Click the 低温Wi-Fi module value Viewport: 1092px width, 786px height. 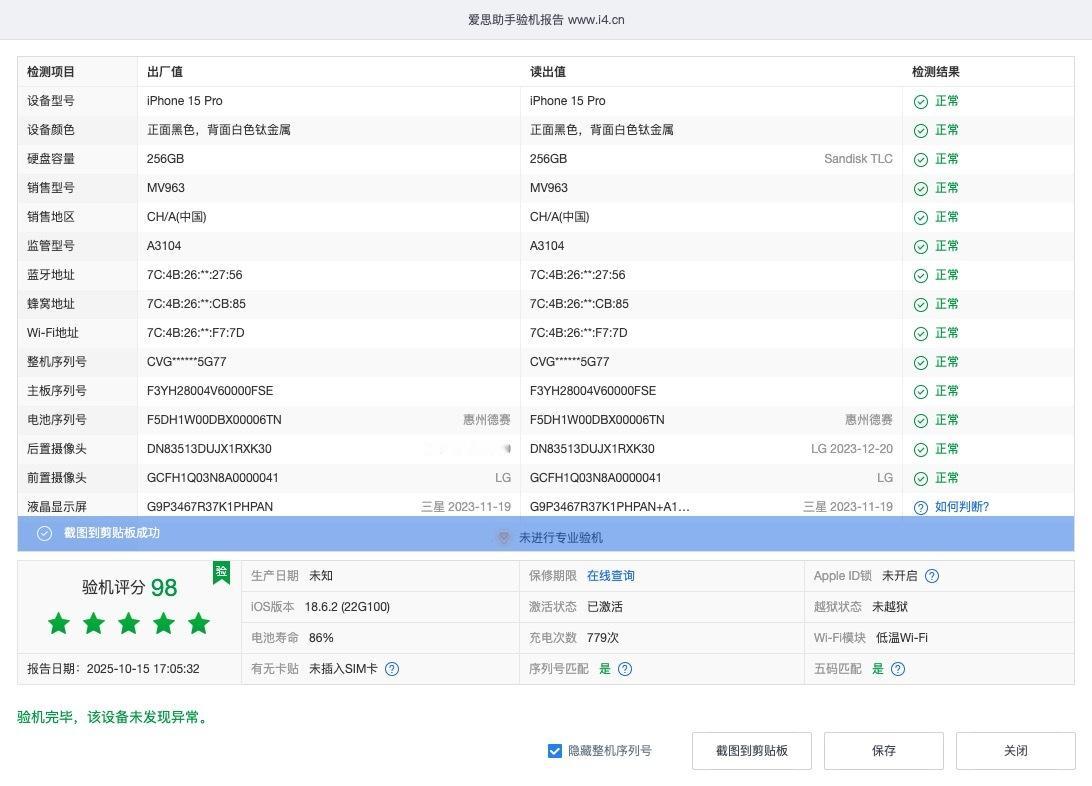(x=901, y=638)
